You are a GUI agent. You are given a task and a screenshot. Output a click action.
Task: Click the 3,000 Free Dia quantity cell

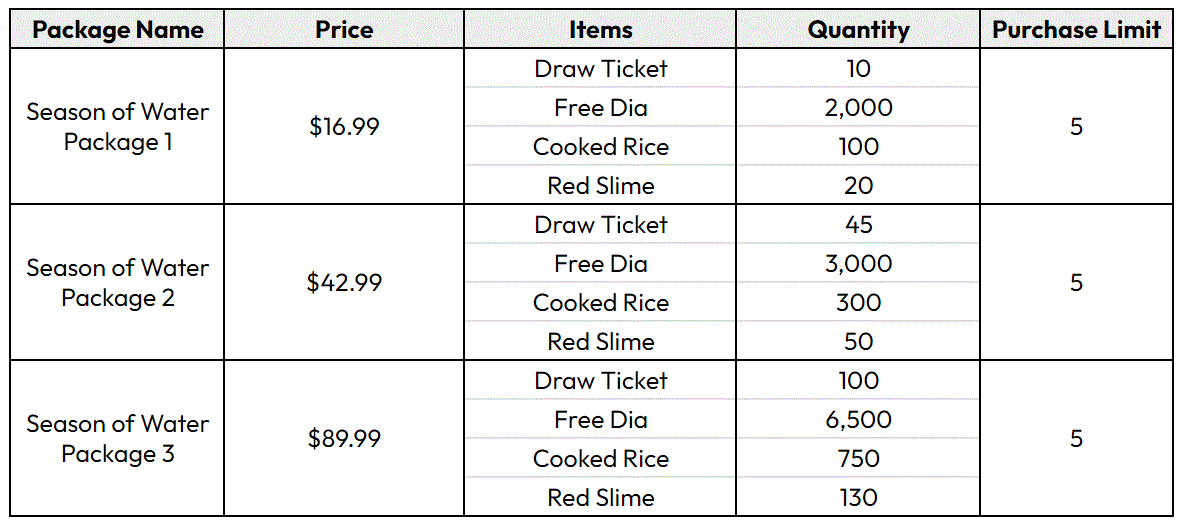[858, 264]
